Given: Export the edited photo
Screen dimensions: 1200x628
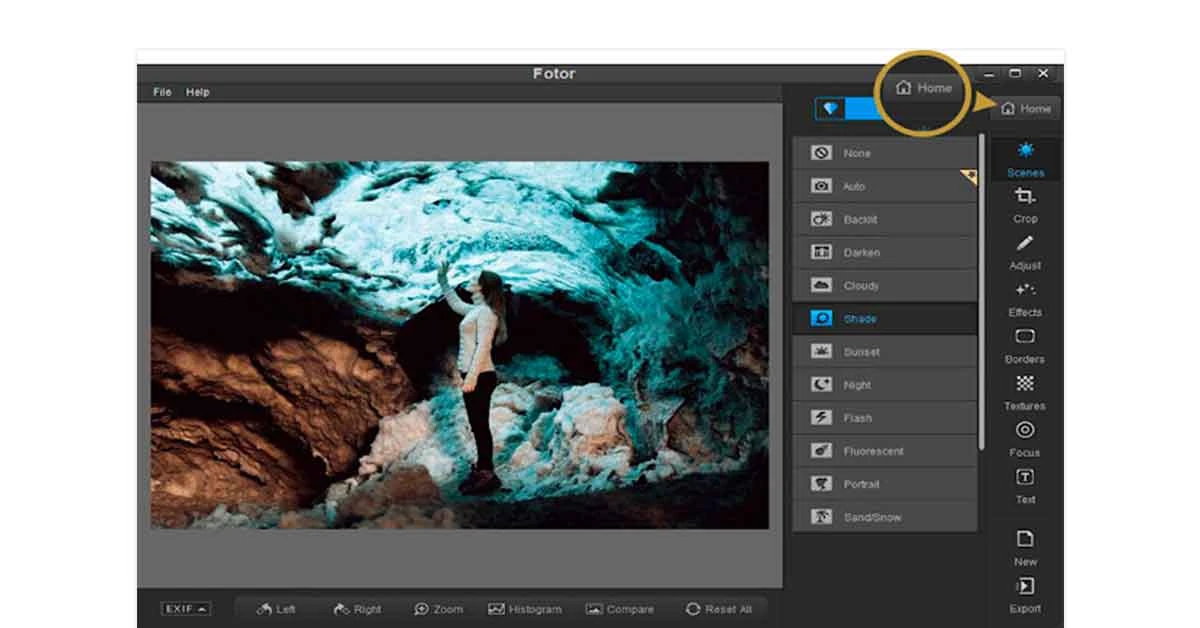Looking at the screenshot, I should pos(1025,595).
